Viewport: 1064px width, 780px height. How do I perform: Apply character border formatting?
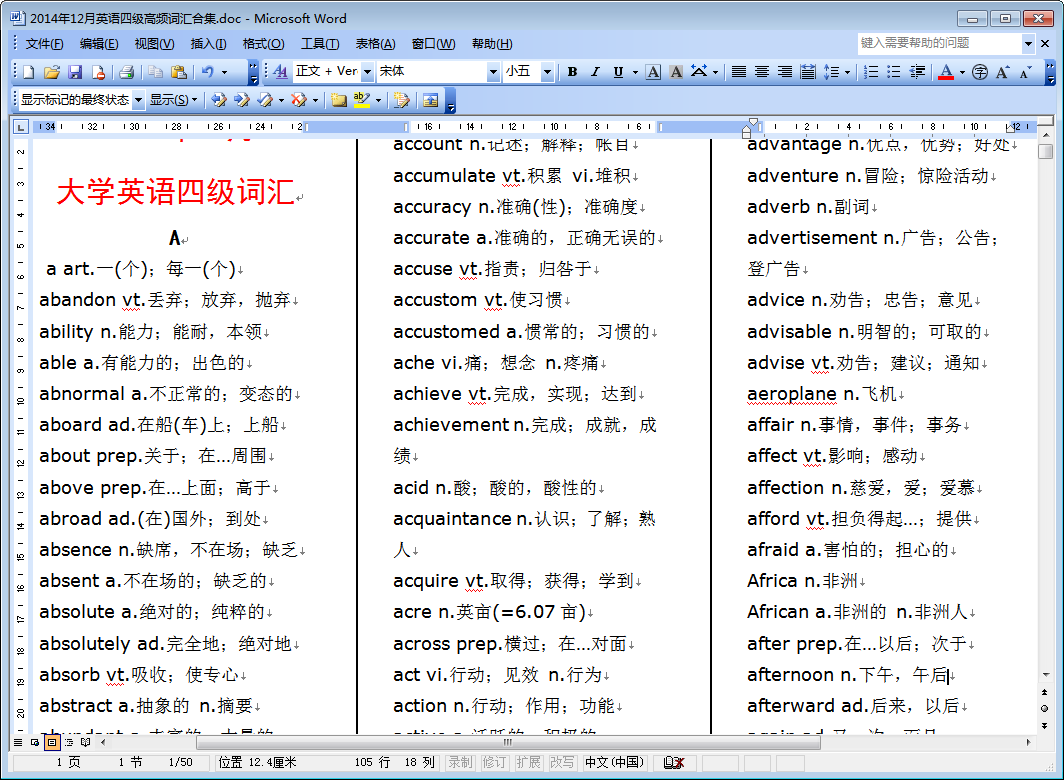click(653, 72)
